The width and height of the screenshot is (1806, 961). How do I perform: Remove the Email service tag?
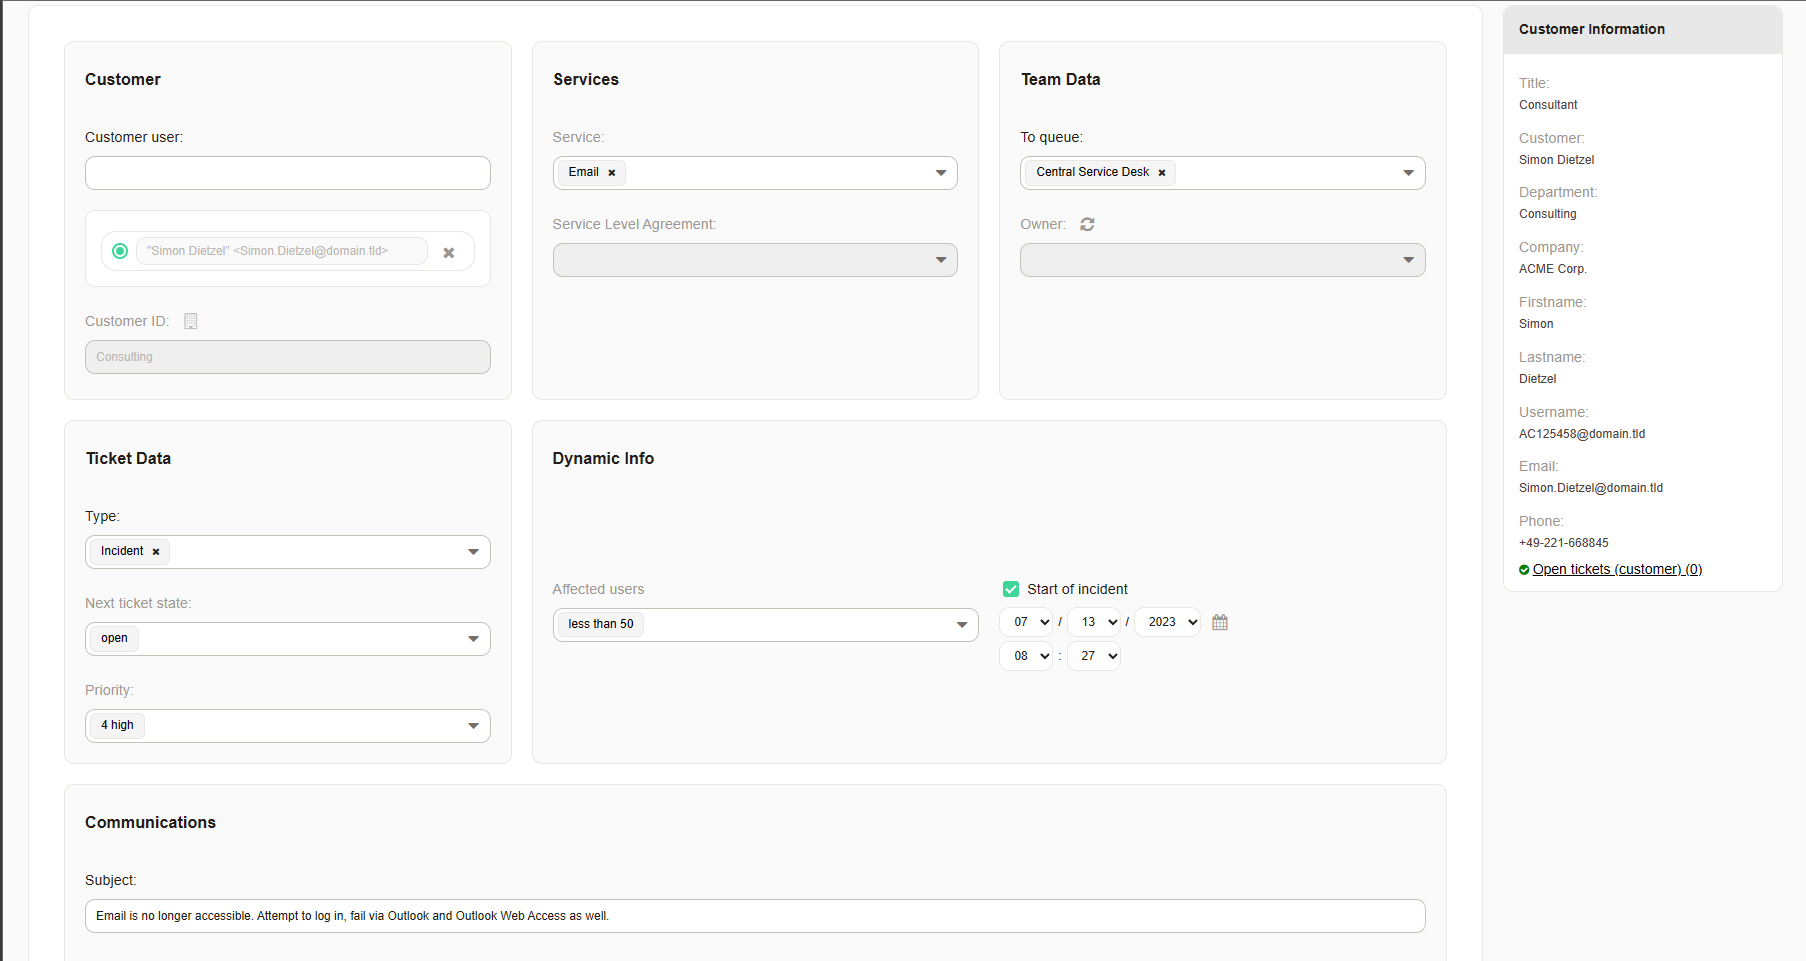(x=612, y=173)
